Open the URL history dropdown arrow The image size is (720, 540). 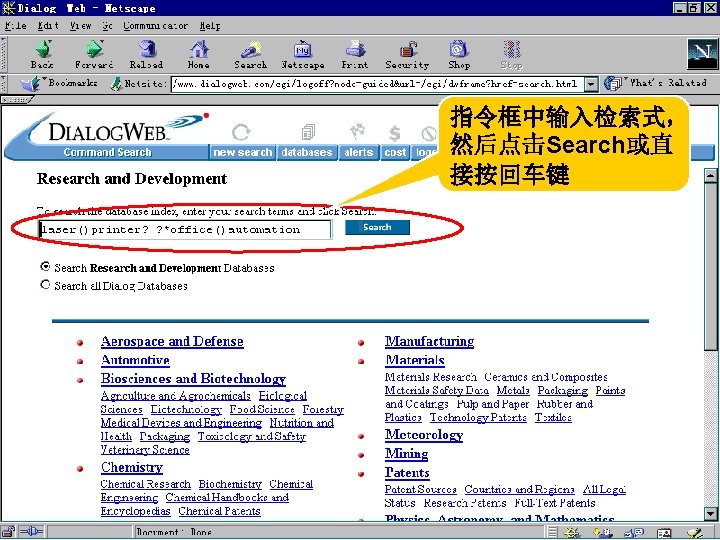(591, 84)
